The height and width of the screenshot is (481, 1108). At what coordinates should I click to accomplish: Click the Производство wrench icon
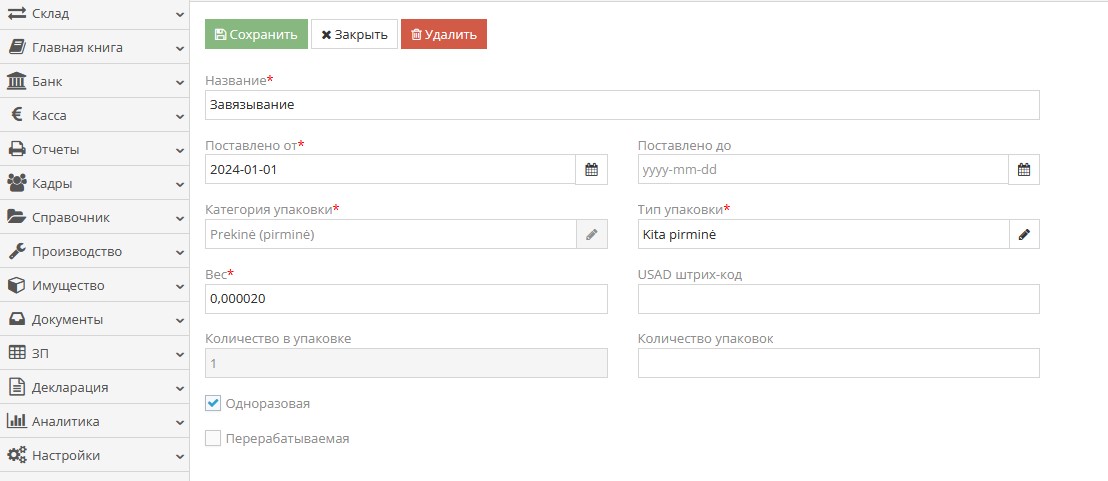pyautogui.click(x=16, y=251)
